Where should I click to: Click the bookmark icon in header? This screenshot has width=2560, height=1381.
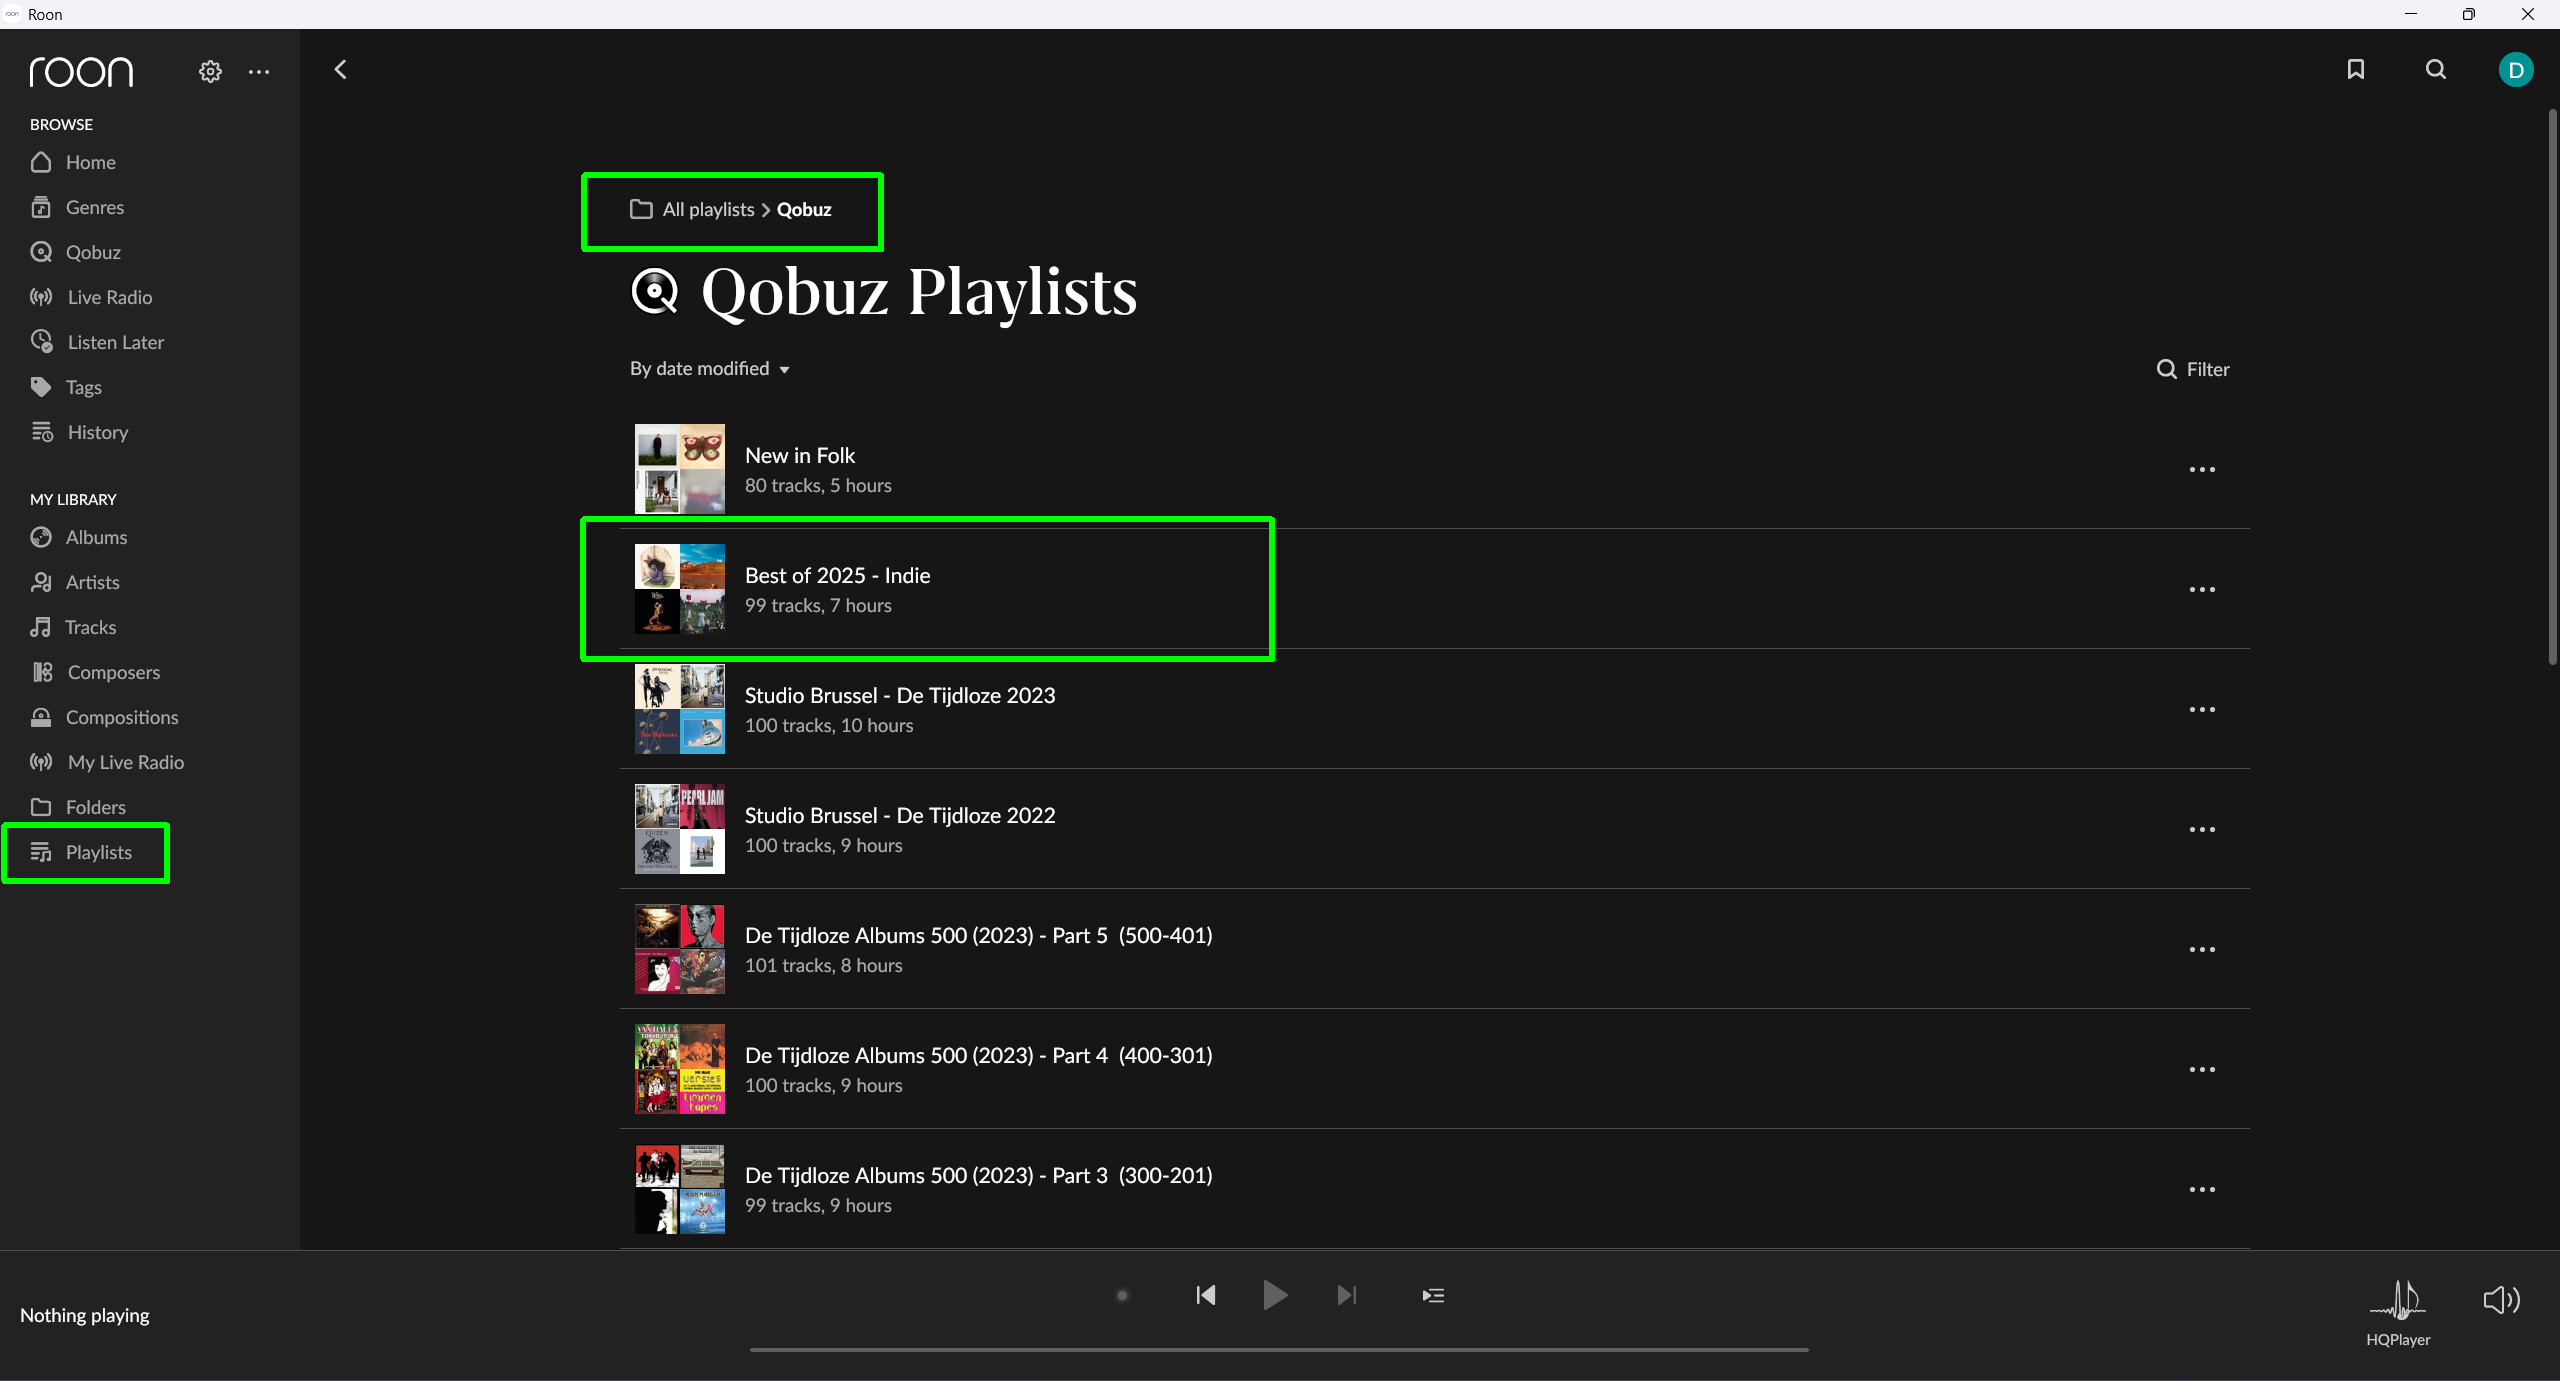tap(2356, 69)
